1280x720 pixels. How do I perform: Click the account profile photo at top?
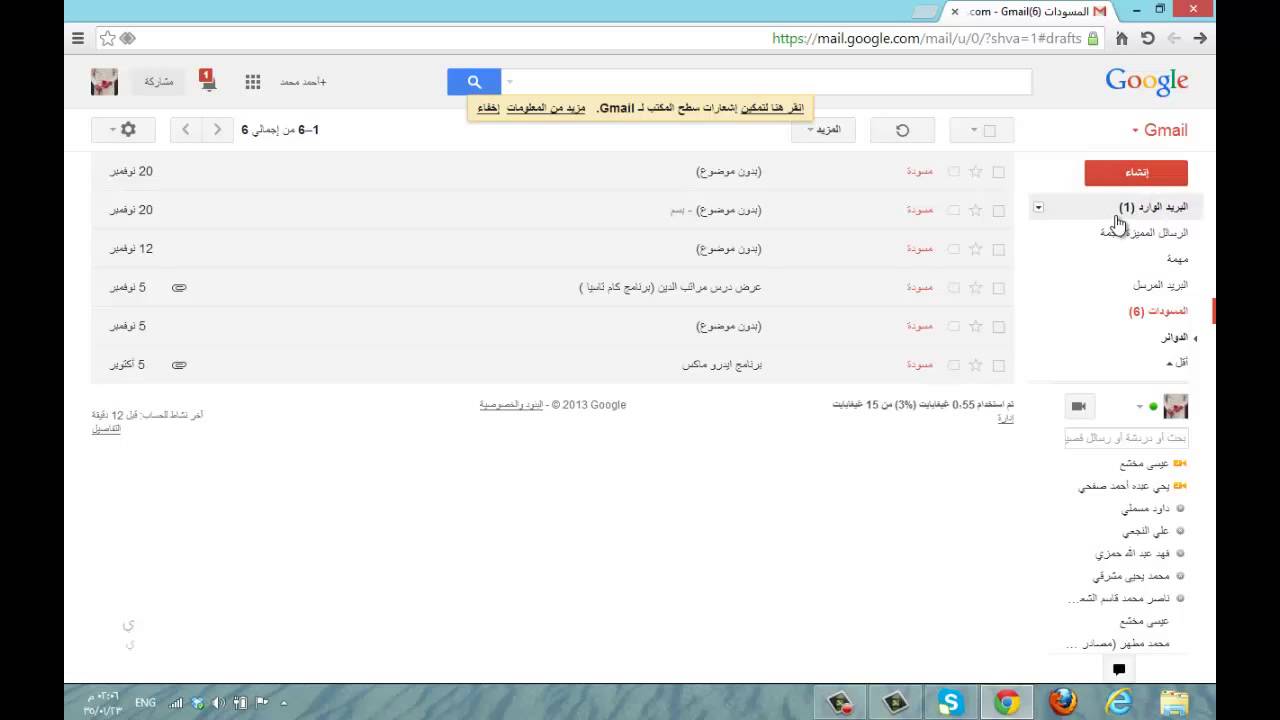pyautogui.click(x=104, y=82)
